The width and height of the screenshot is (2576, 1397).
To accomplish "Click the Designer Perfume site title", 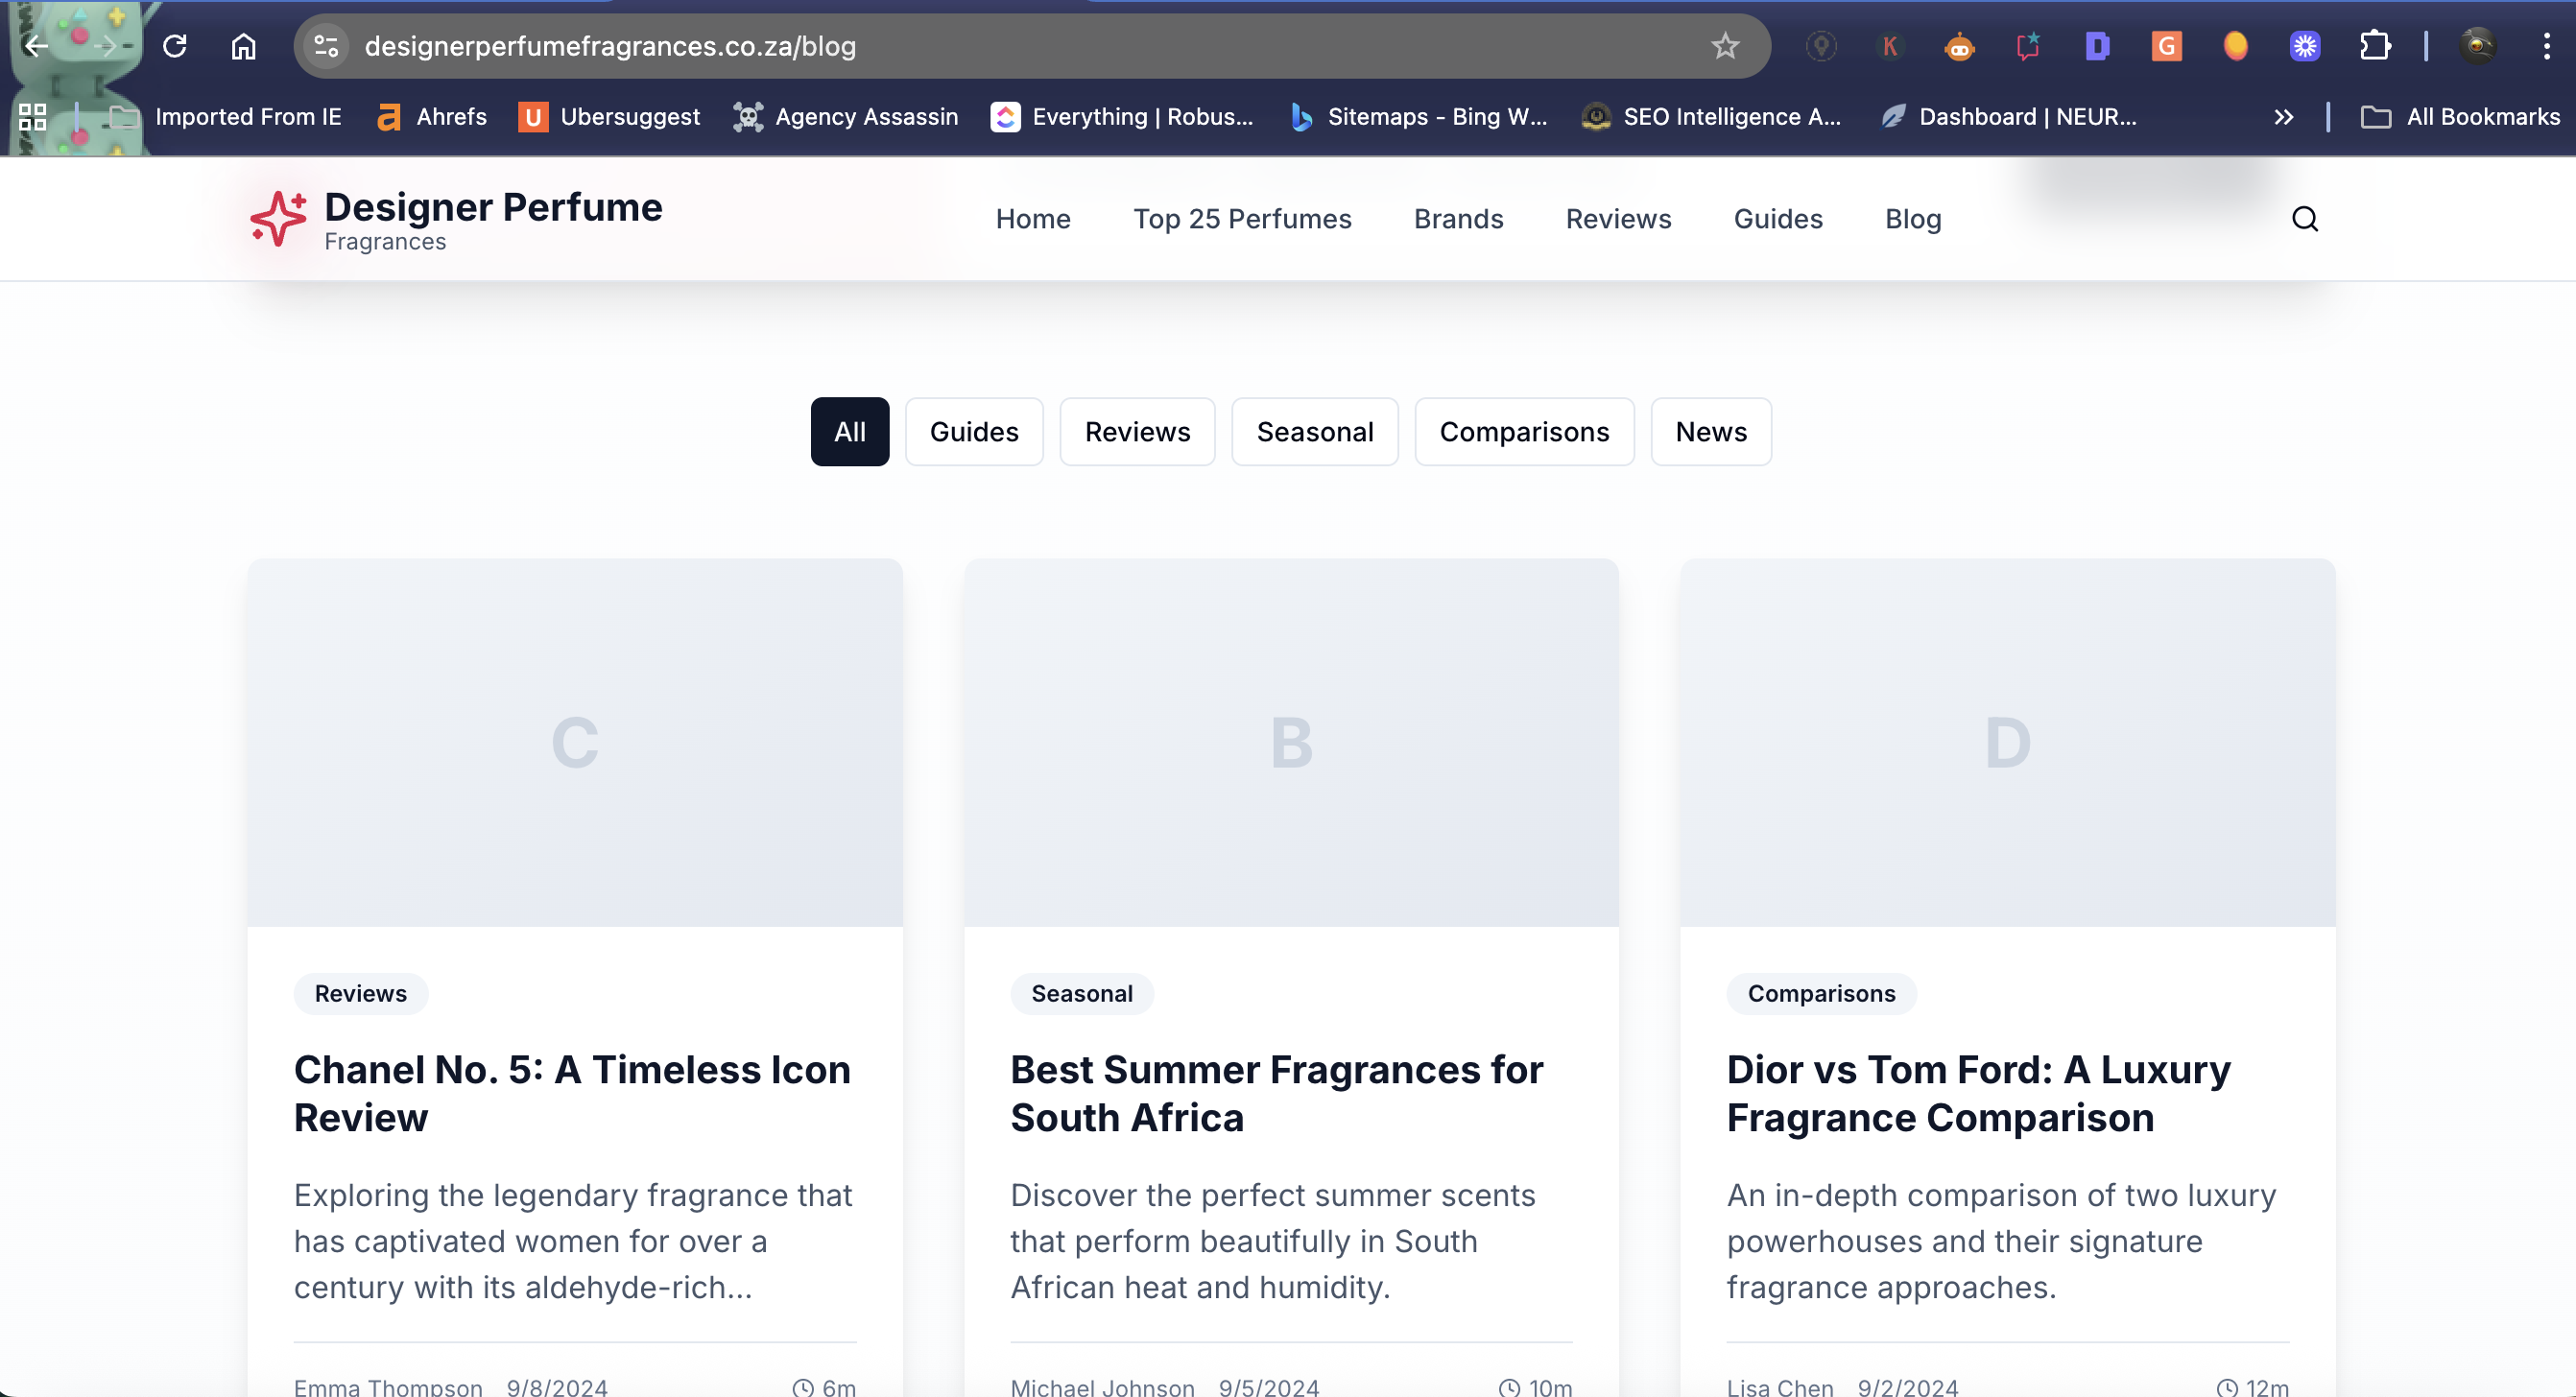I will (x=494, y=207).
